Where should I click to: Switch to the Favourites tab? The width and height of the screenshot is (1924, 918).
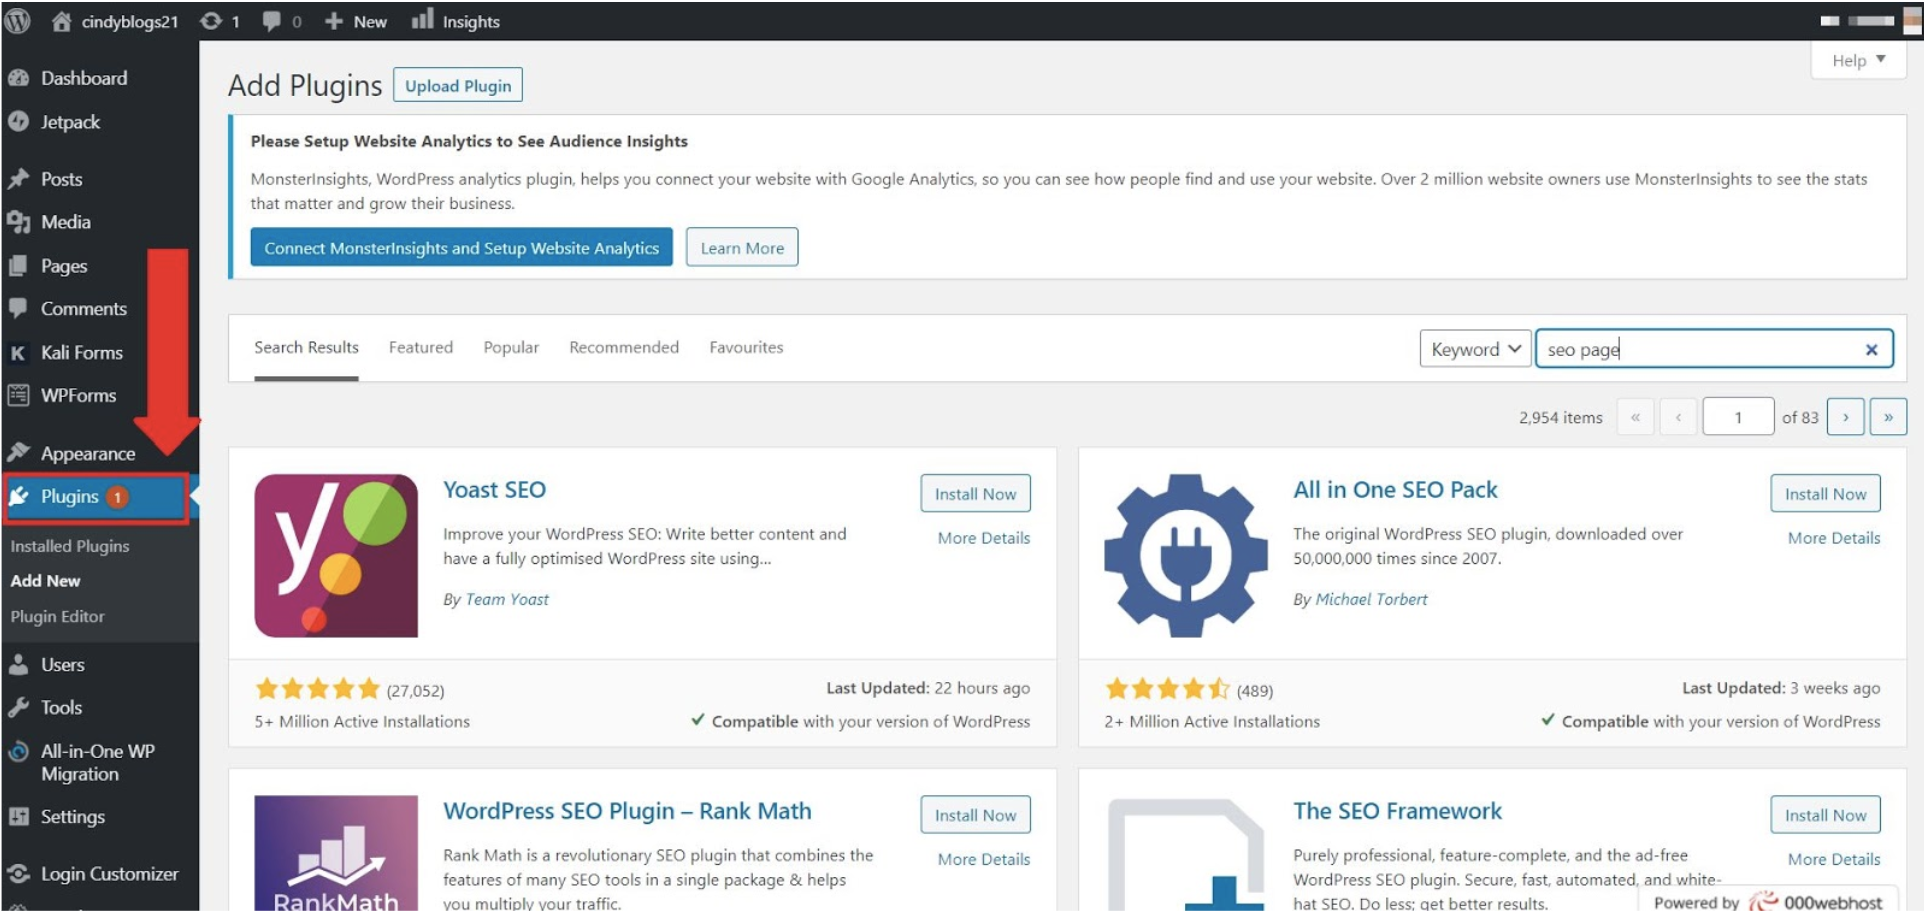click(746, 348)
